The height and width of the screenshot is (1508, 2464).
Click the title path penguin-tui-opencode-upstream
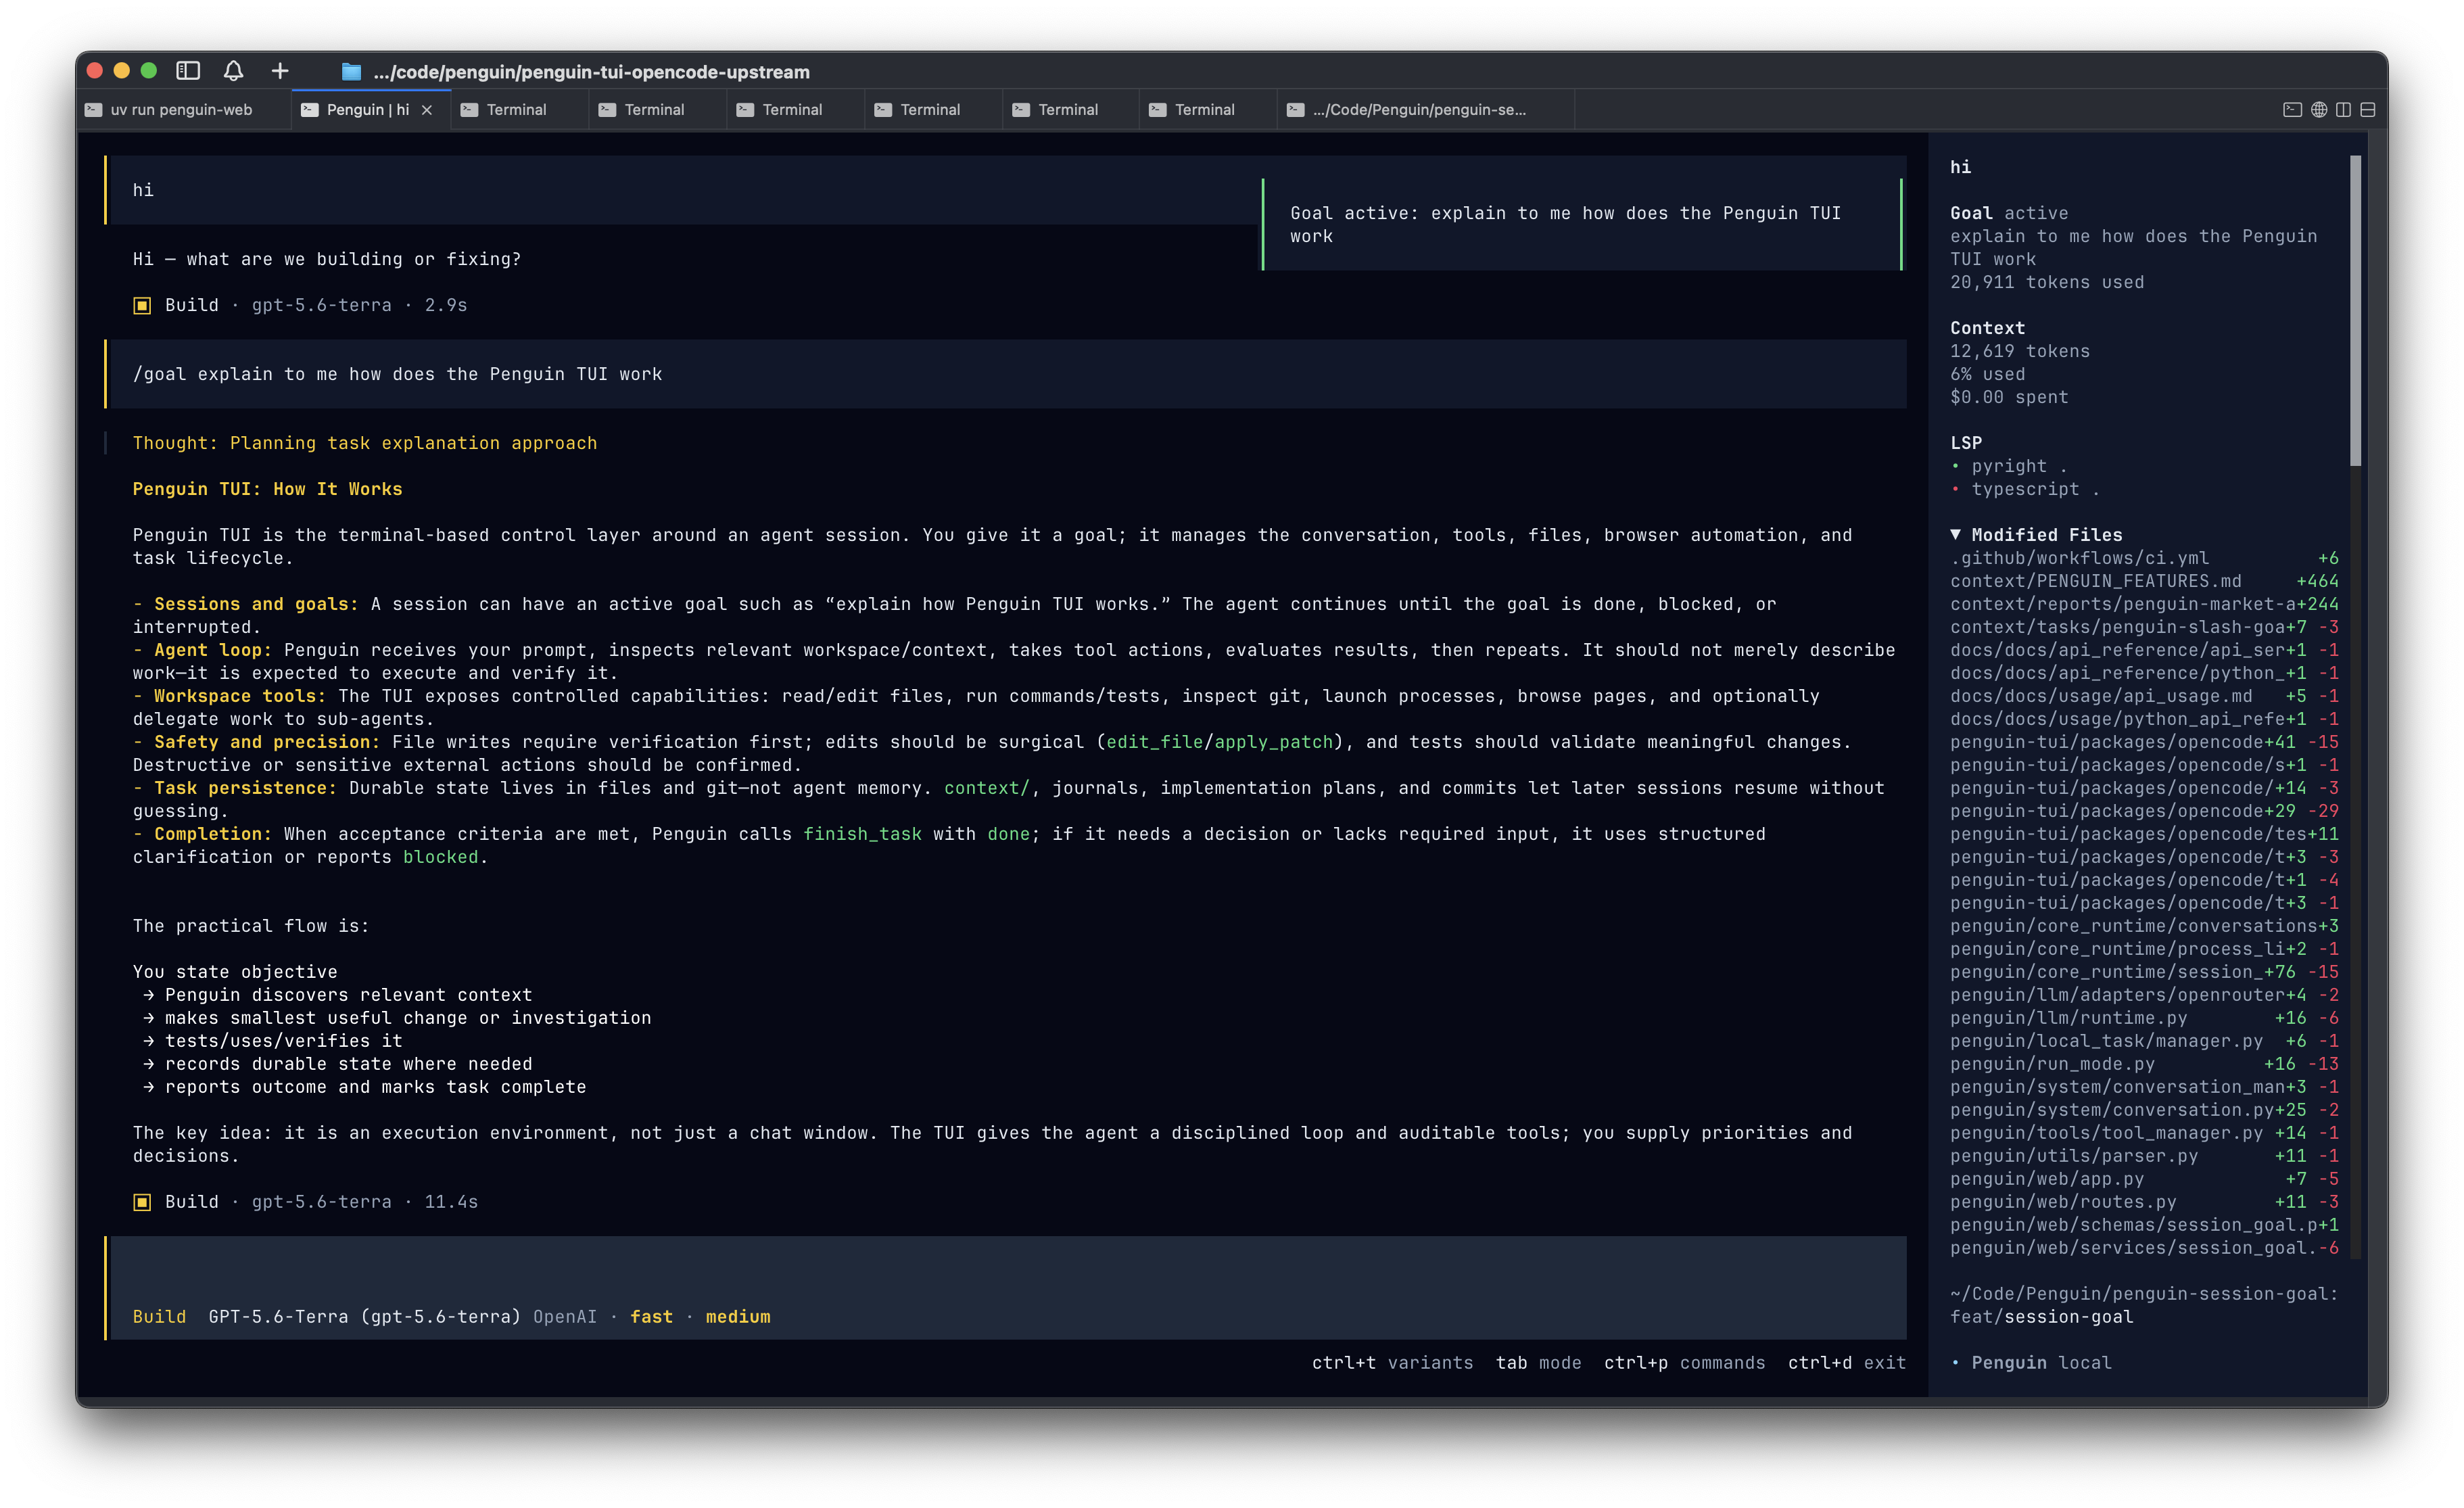tap(592, 72)
